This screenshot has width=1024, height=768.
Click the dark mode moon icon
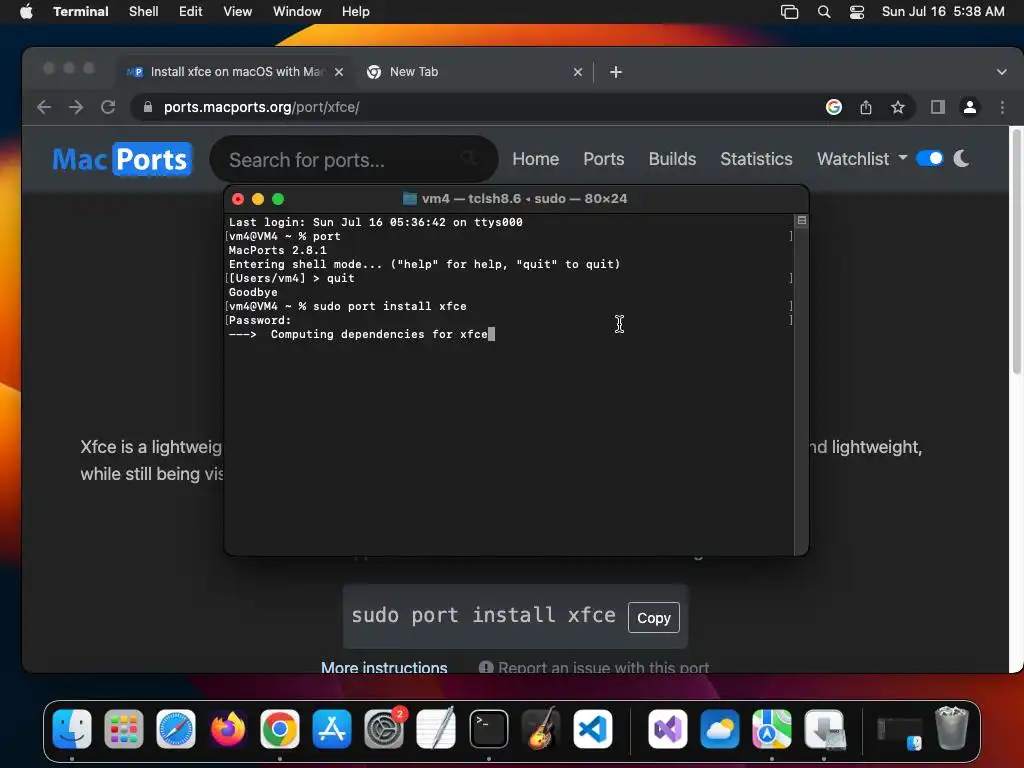(x=961, y=158)
